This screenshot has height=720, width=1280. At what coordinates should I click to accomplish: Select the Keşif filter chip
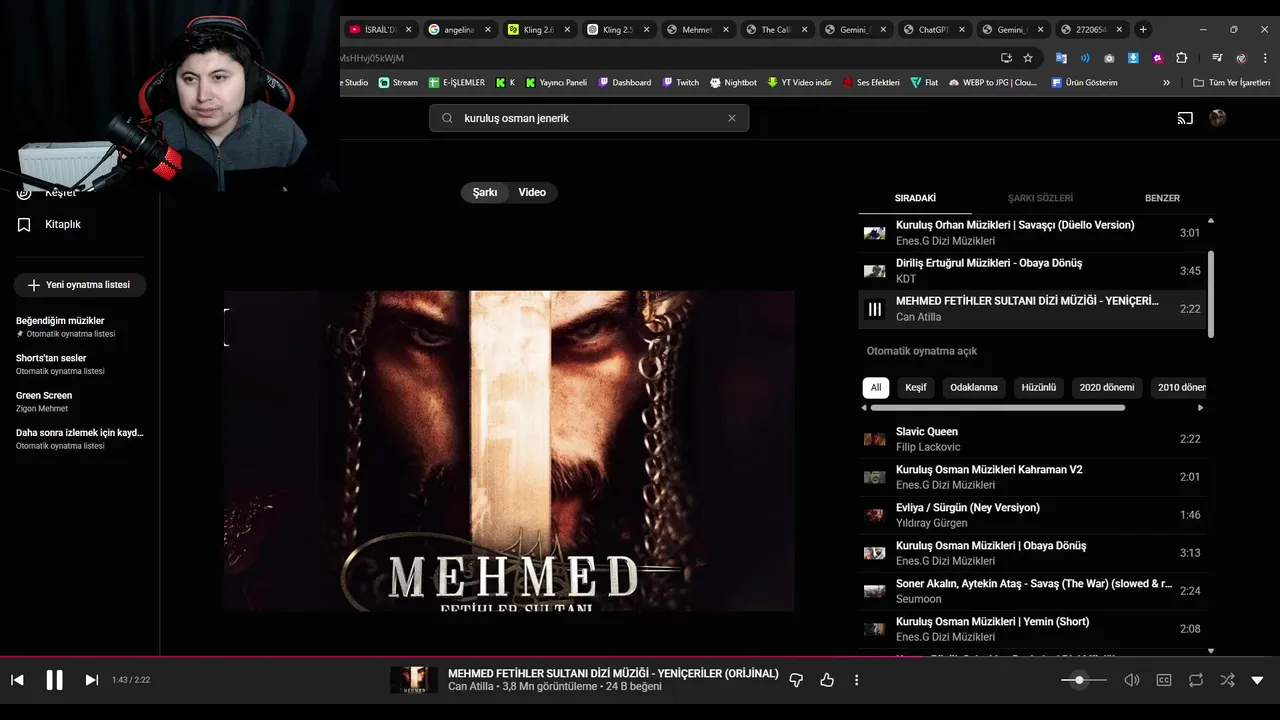click(x=916, y=387)
